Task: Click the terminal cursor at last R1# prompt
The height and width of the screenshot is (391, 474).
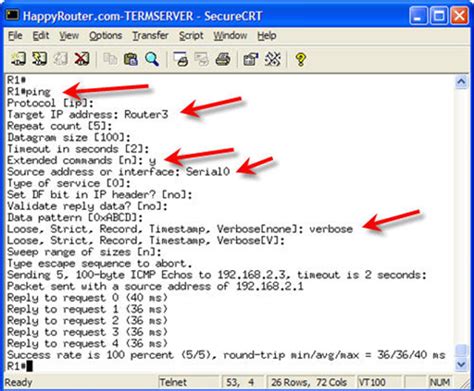Action: point(30,366)
